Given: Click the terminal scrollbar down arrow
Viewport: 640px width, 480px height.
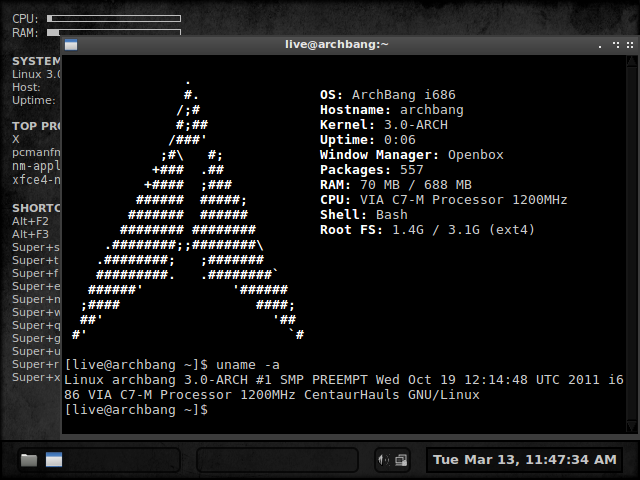Looking at the screenshot, I should 632,427.
